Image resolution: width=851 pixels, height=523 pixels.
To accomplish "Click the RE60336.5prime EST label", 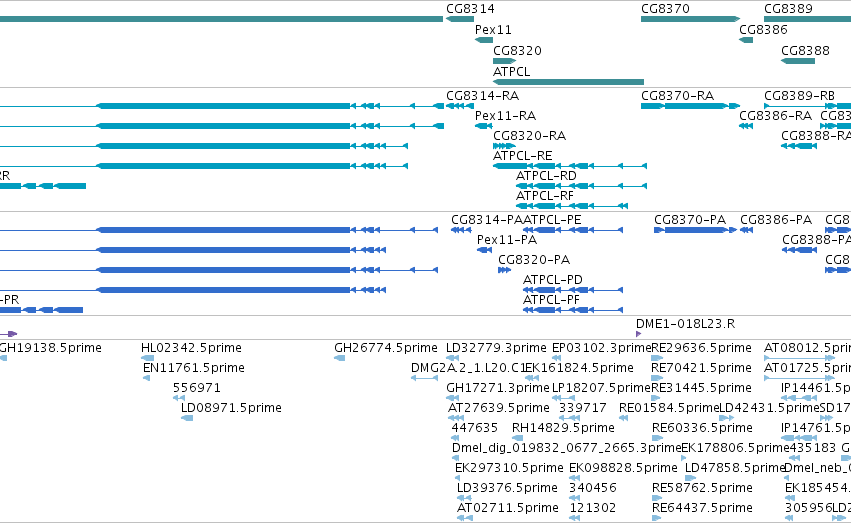I will tap(702, 428).
